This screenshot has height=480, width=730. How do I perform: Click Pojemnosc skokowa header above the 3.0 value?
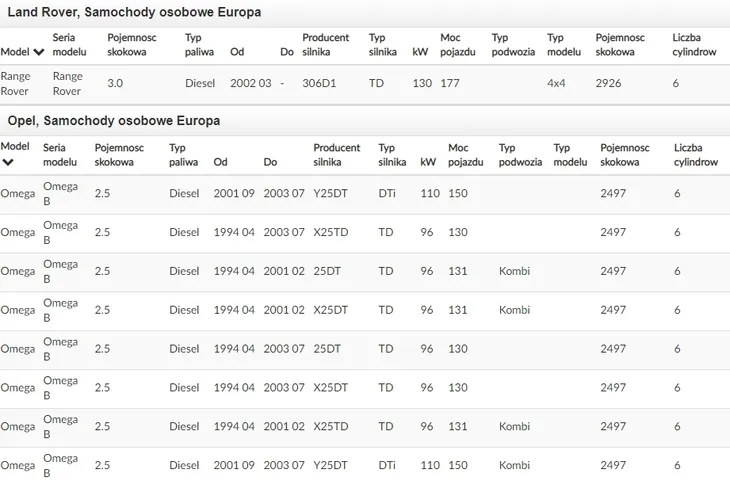point(132,45)
